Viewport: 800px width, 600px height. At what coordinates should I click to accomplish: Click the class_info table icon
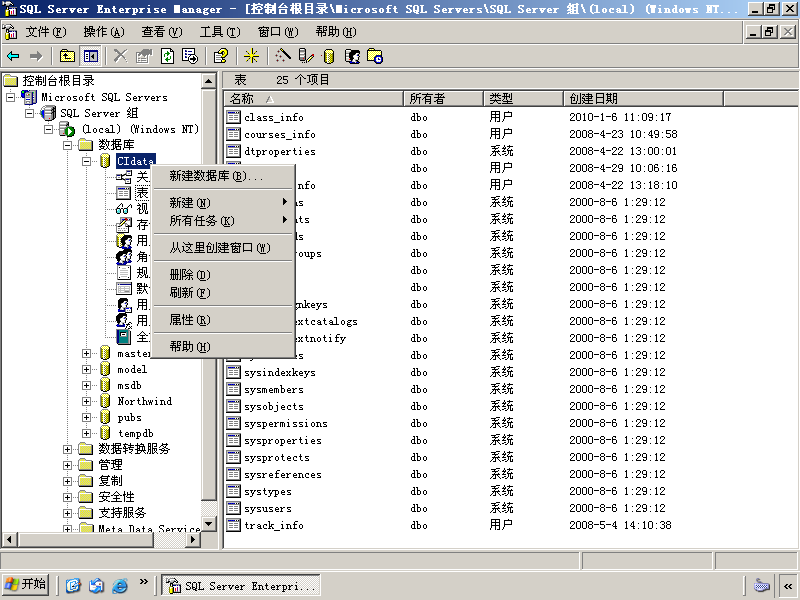[234, 117]
